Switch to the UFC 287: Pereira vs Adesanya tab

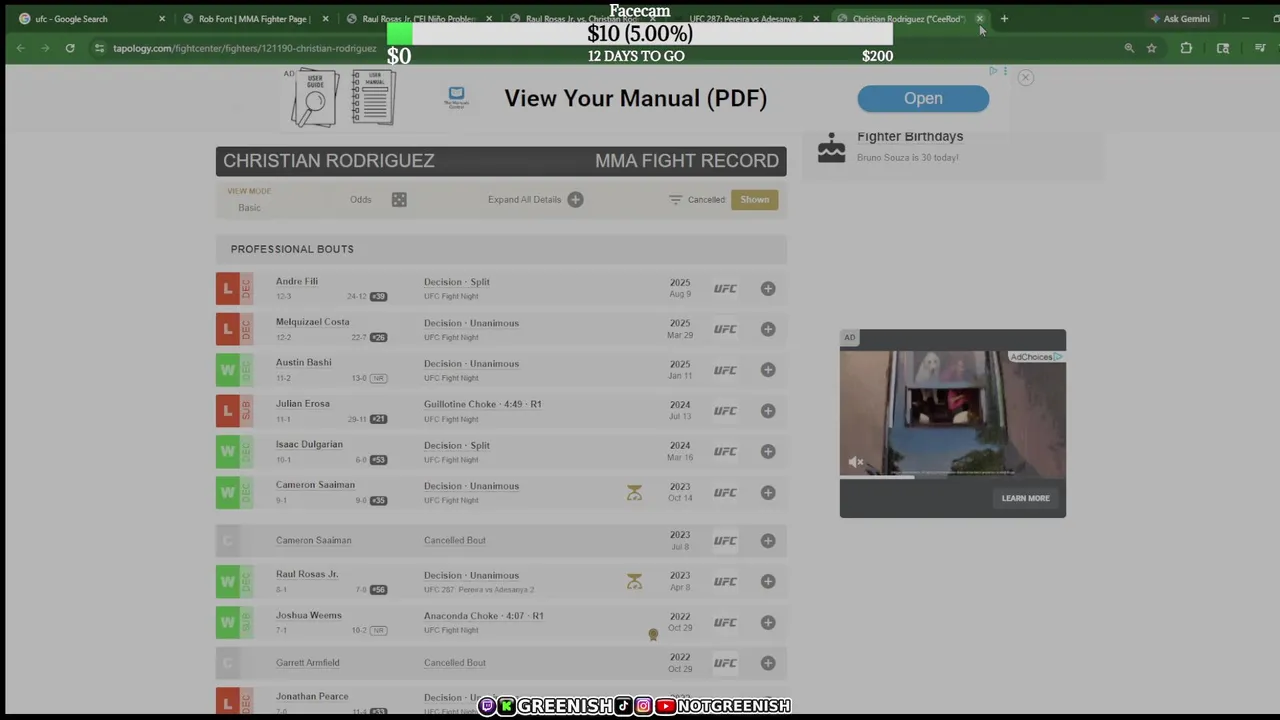pyautogui.click(x=745, y=19)
